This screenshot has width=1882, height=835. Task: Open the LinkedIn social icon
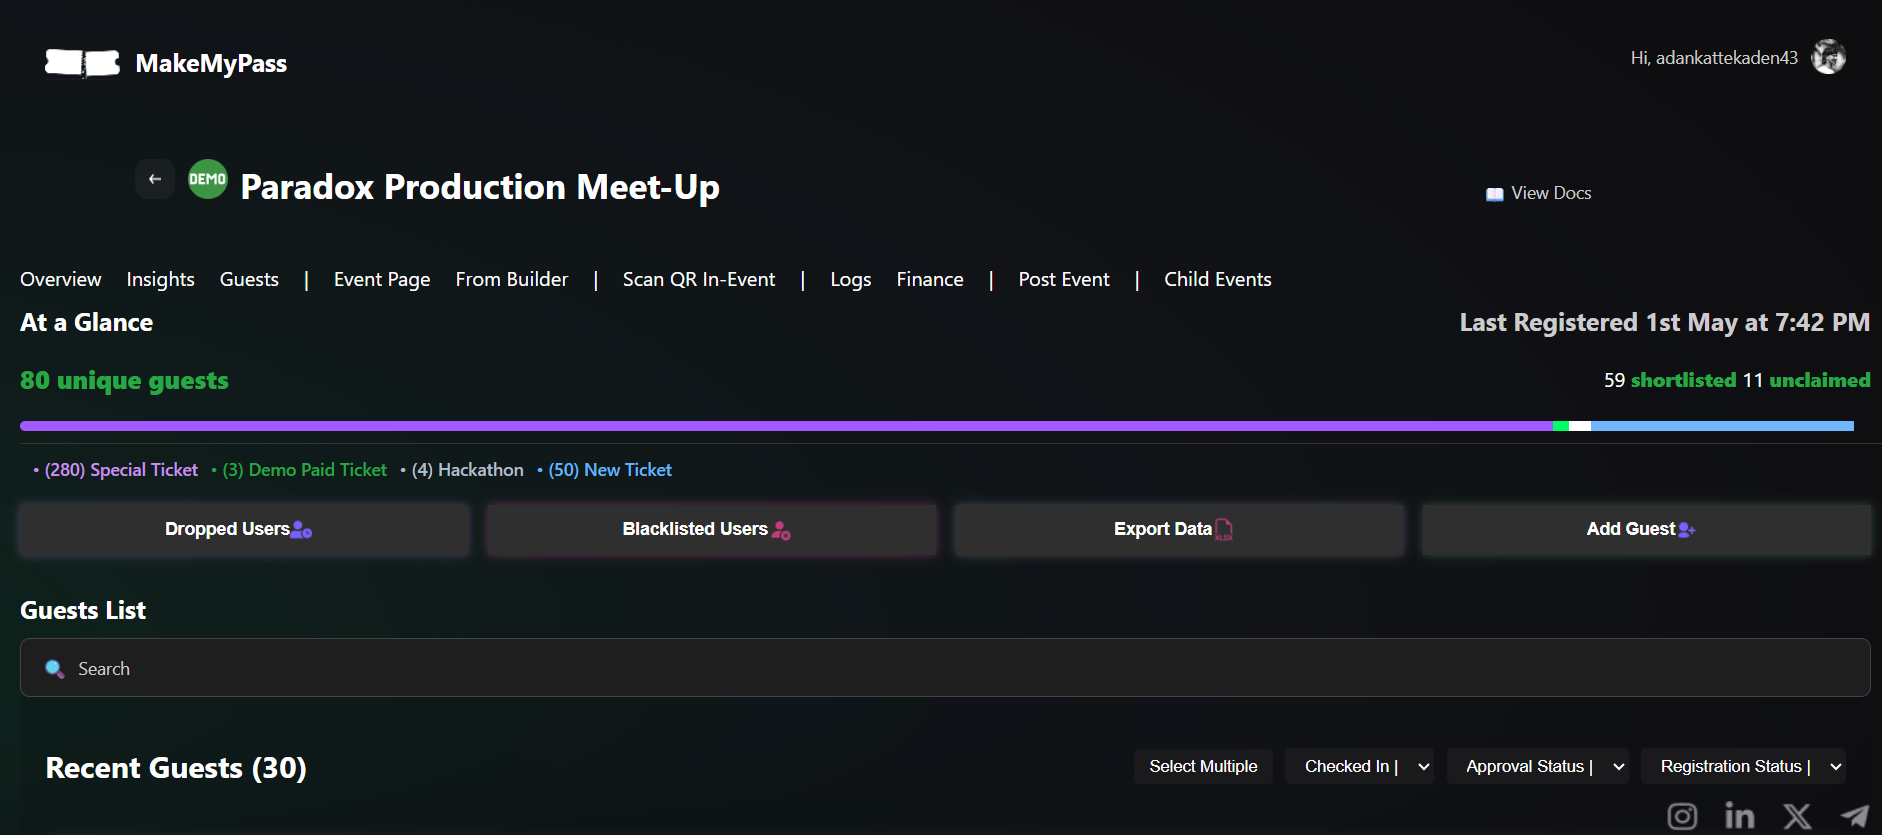pos(1740,816)
